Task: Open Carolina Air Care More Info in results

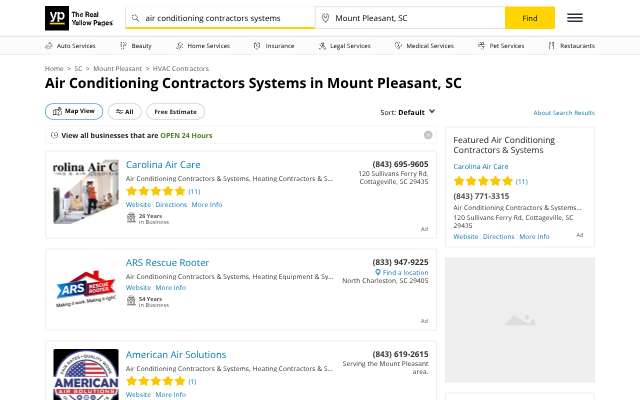Action: click(207, 204)
